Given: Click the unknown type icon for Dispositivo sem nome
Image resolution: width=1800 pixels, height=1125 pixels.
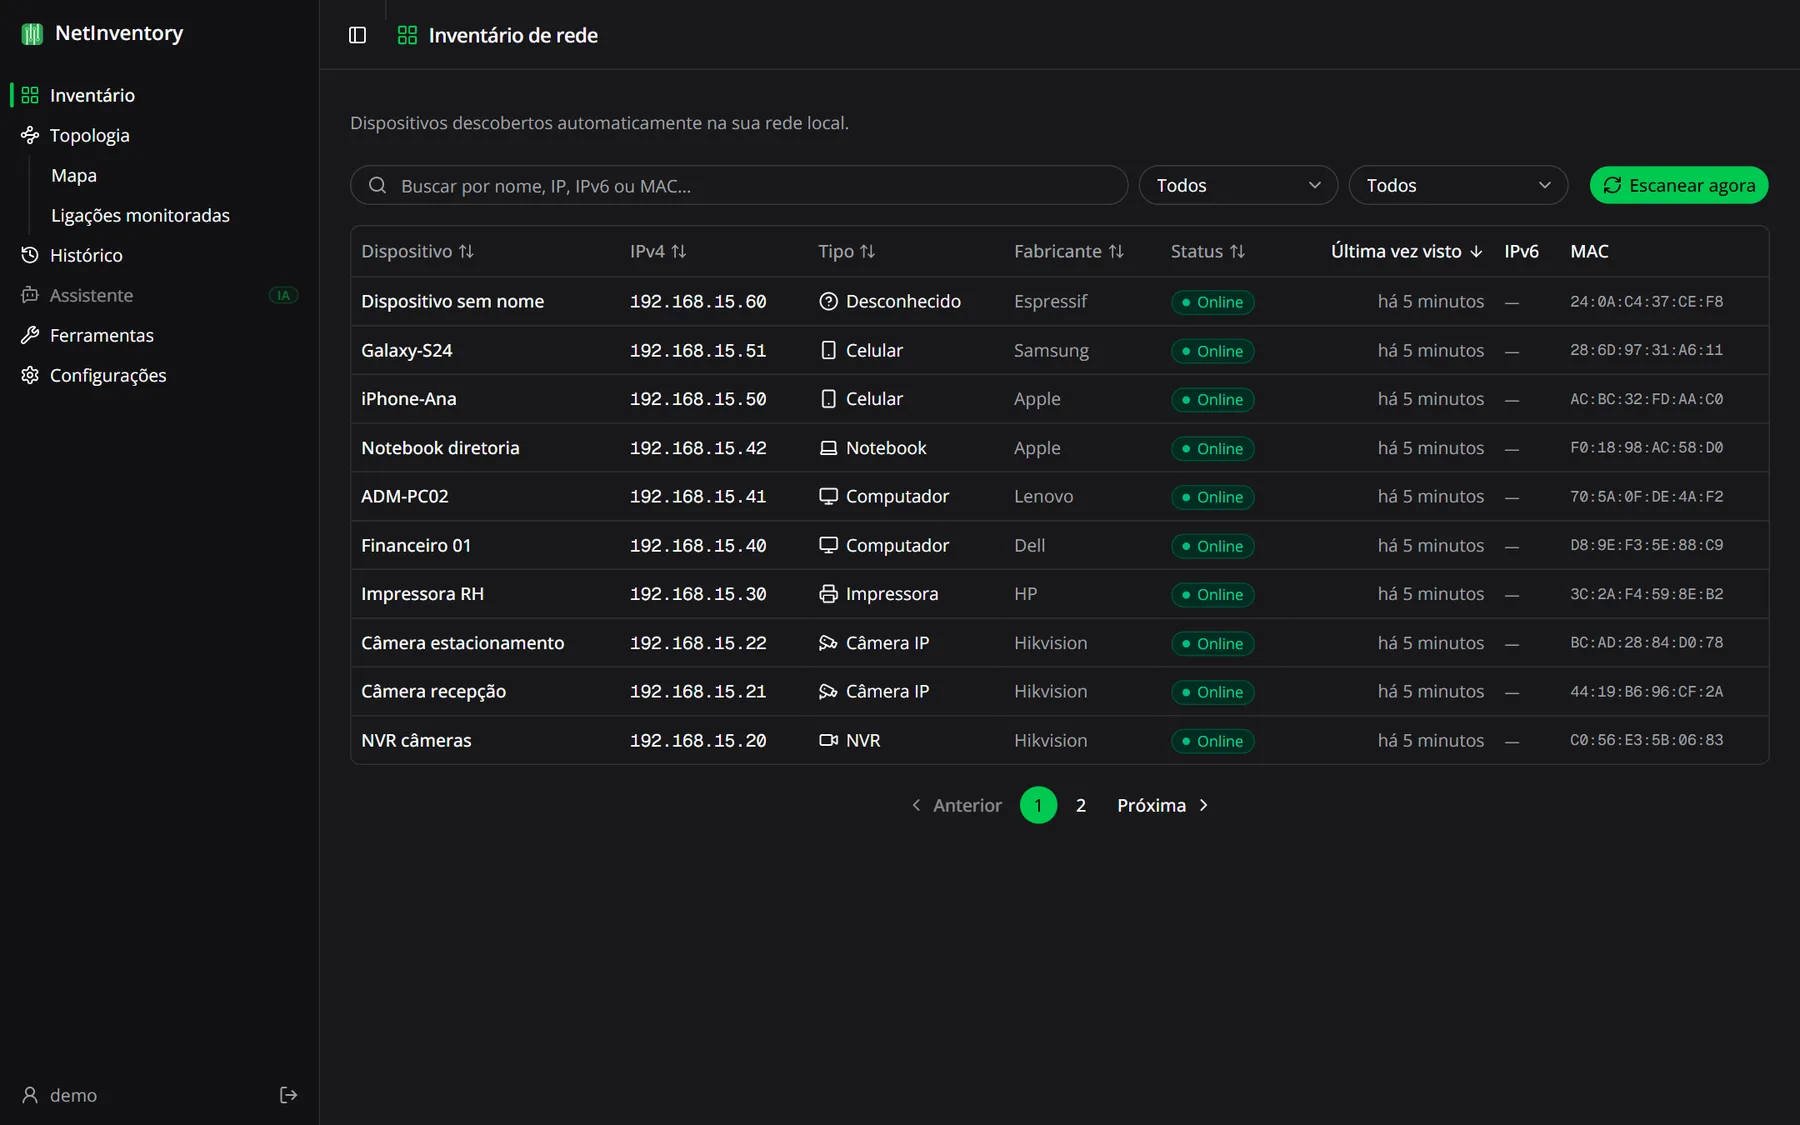Looking at the screenshot, I should tap(828, 301).
